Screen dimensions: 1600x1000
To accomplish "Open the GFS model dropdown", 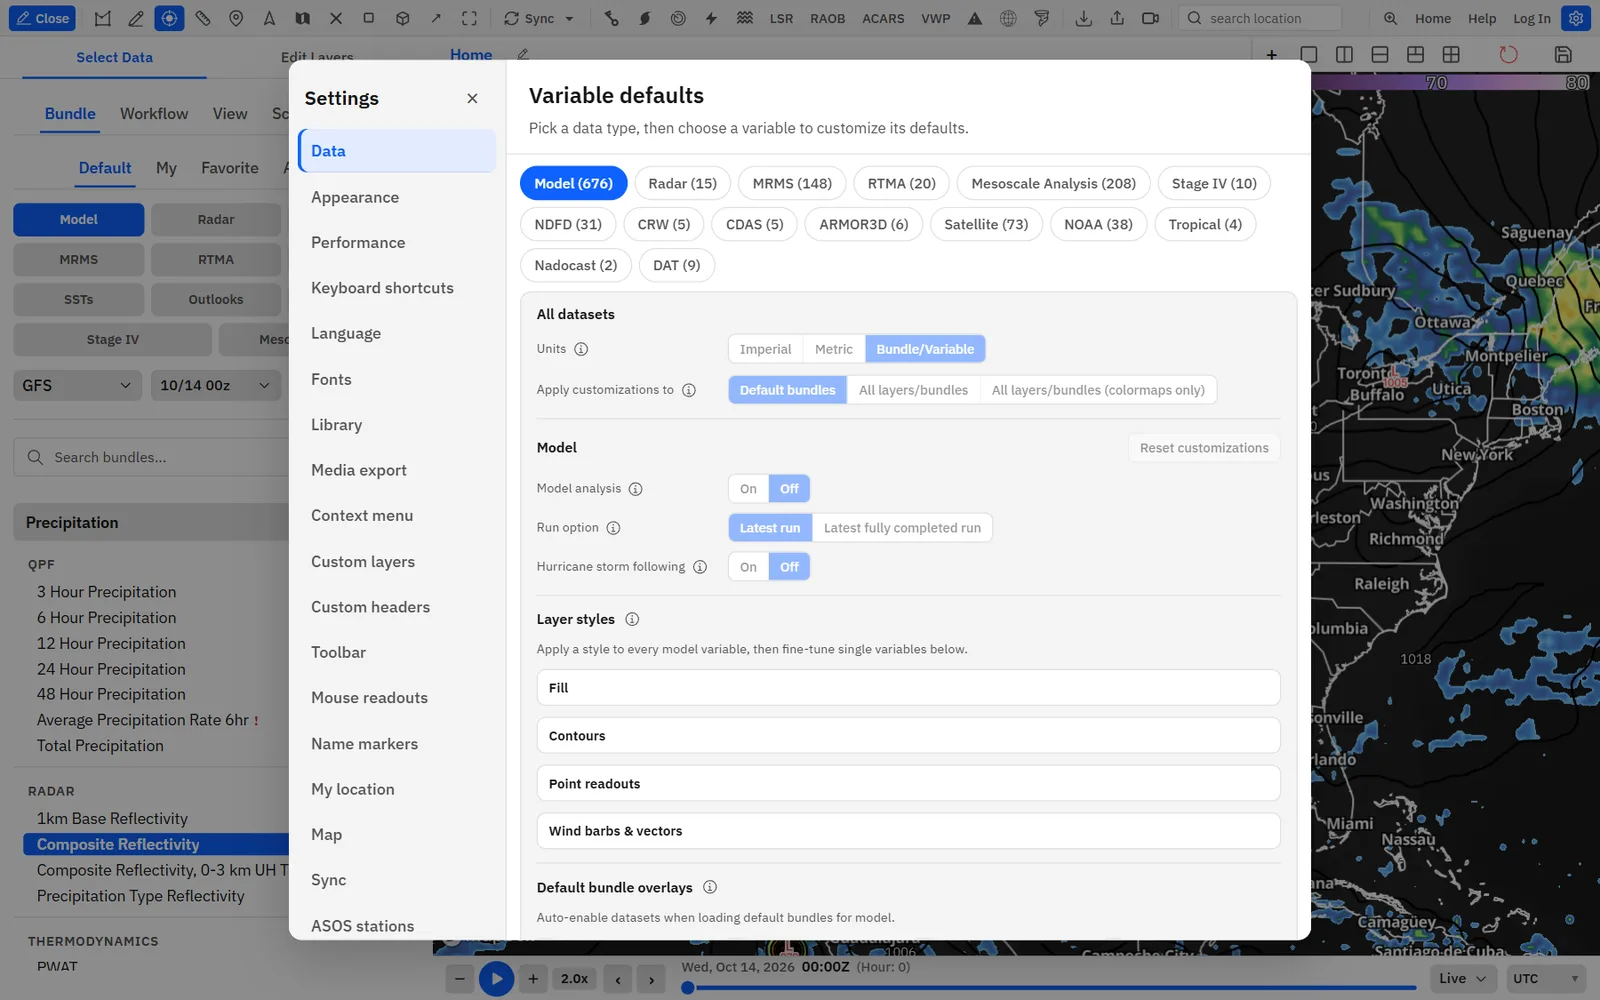I will [x=76, y=385].
